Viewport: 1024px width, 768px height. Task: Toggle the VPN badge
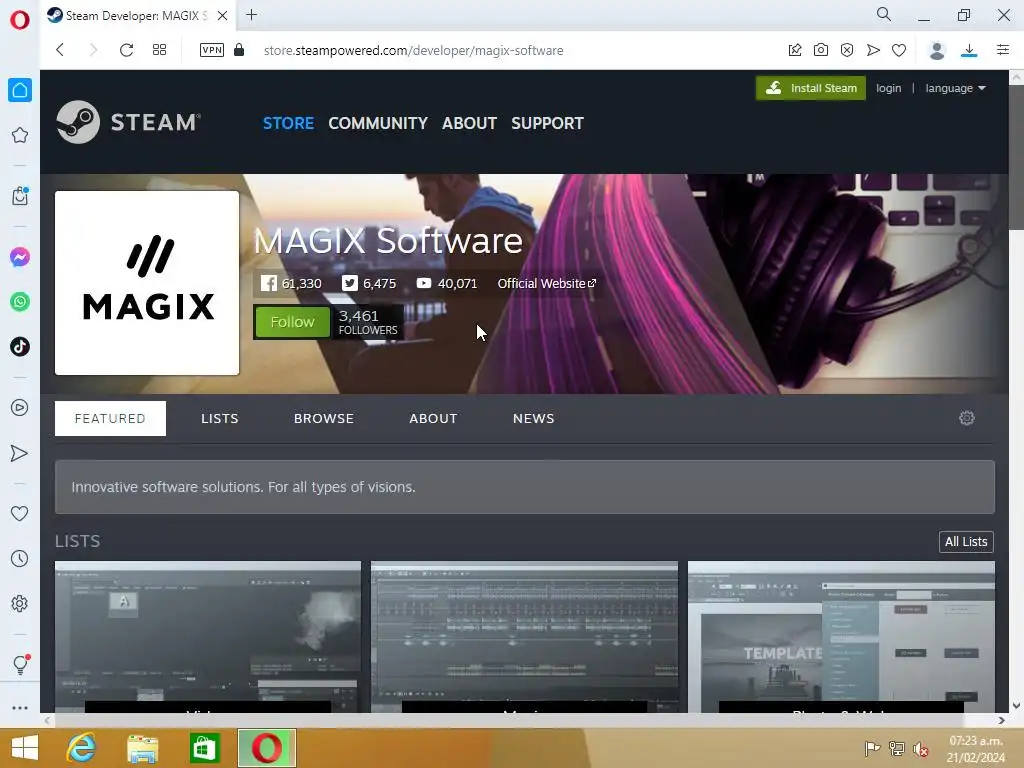[x=212, y=50]
